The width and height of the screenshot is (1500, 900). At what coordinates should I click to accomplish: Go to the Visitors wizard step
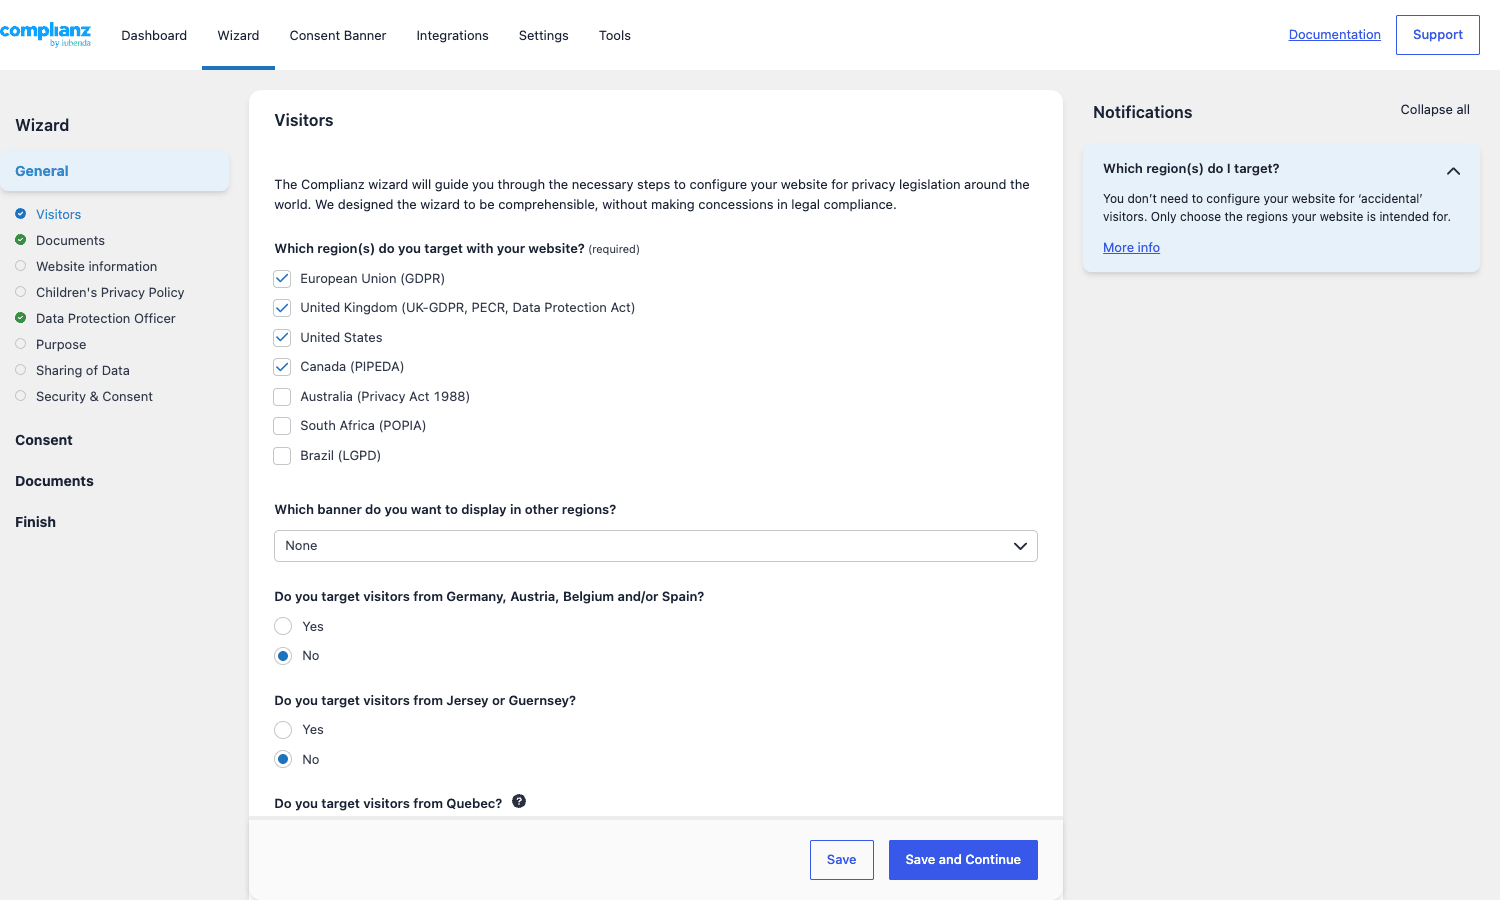click(58, 214)
